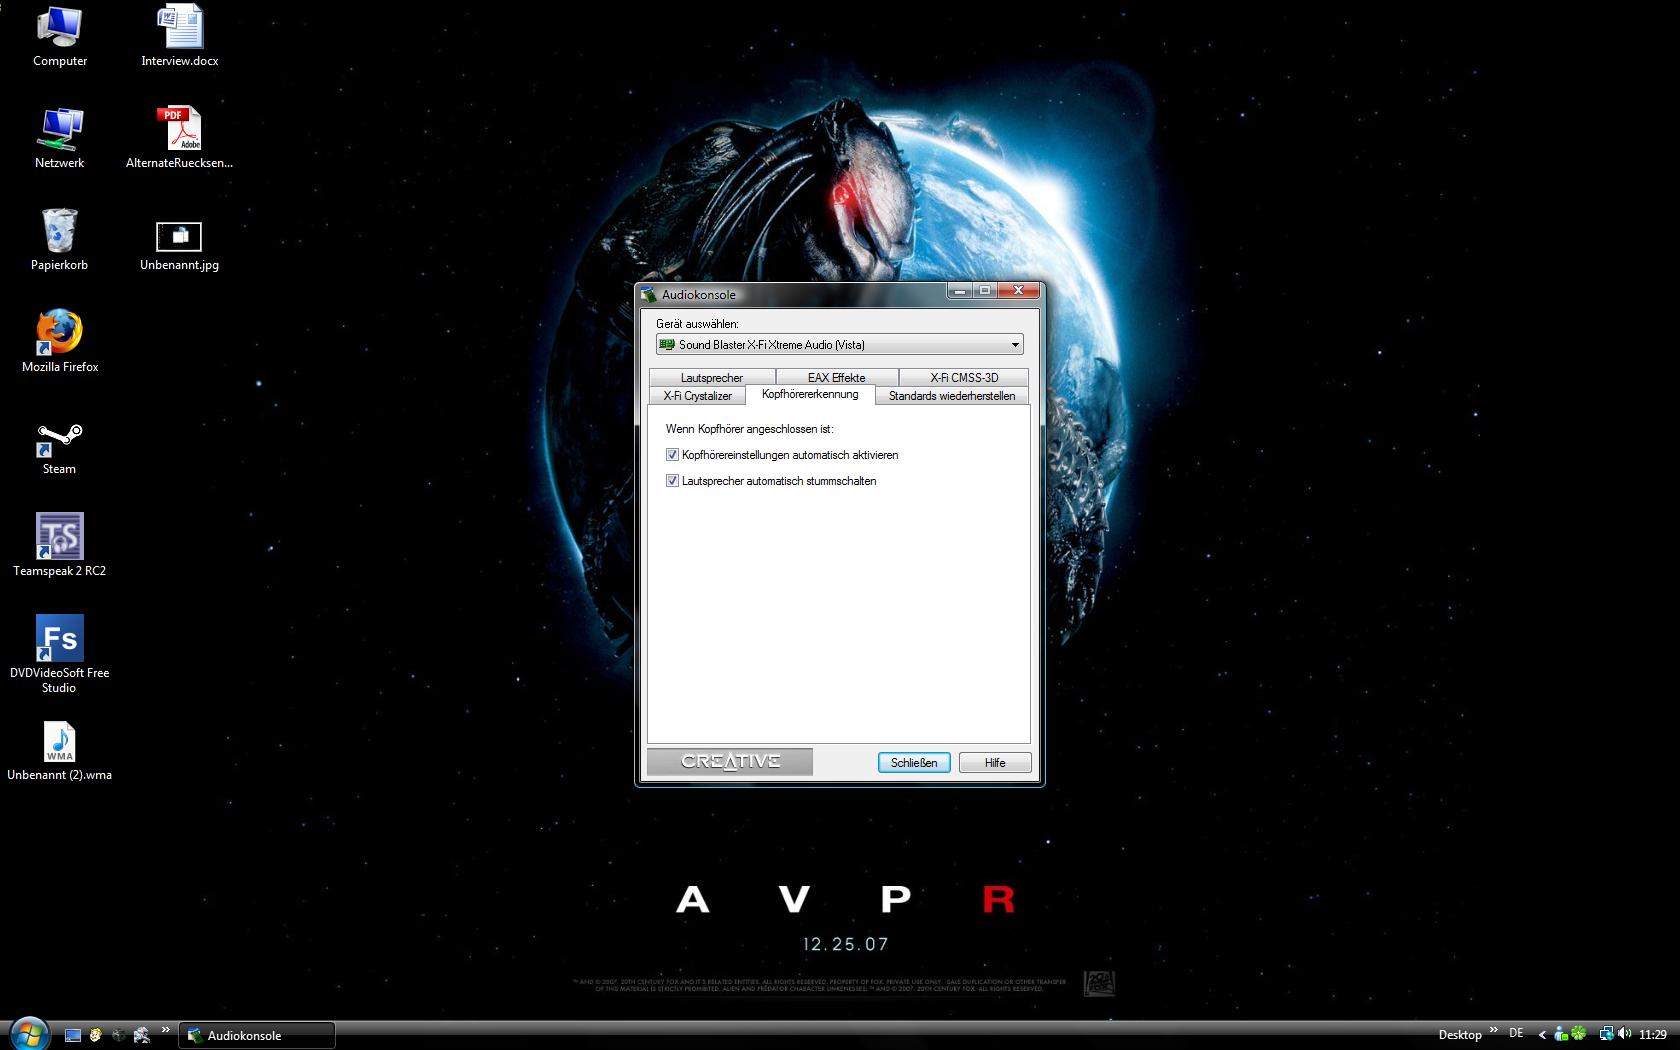Click the Hilfe button

[995, 762]
